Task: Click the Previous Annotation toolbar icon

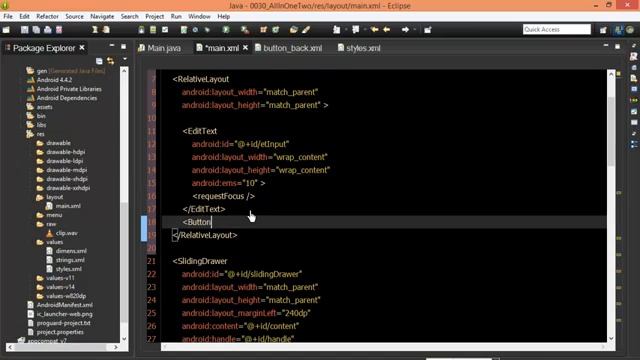Action: [356, 30]
